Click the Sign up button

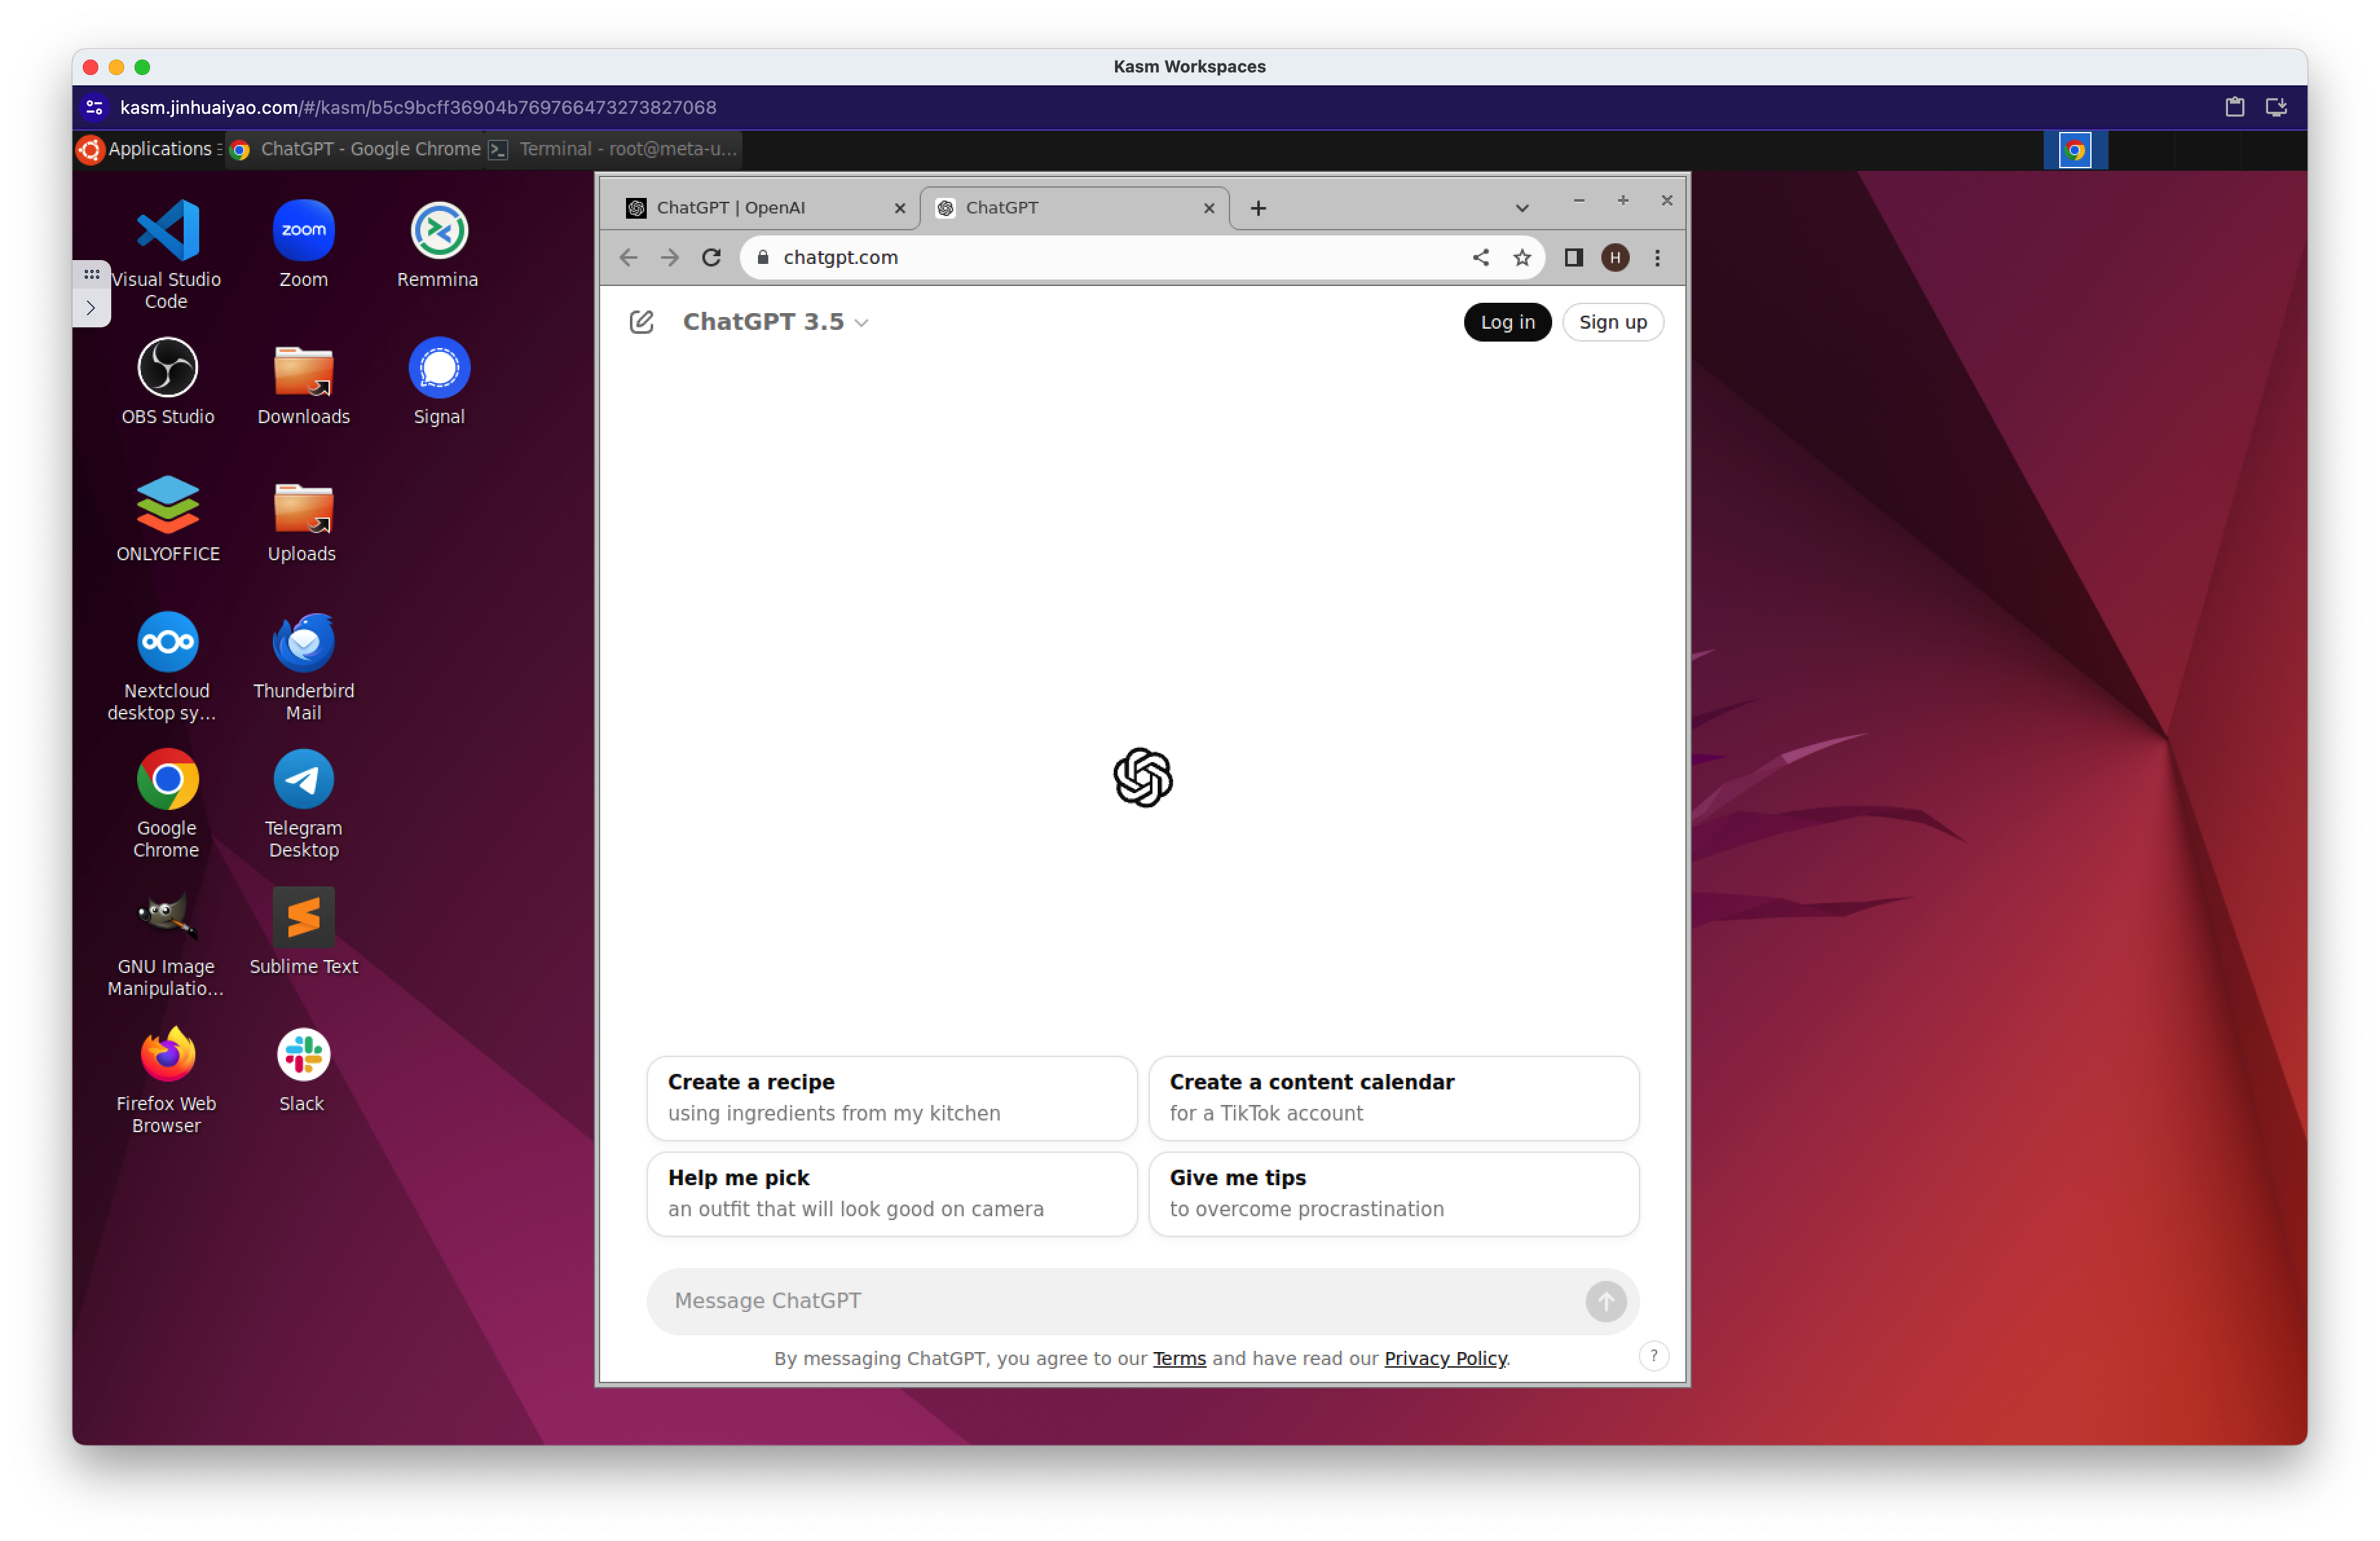[x=1612, y=322]
